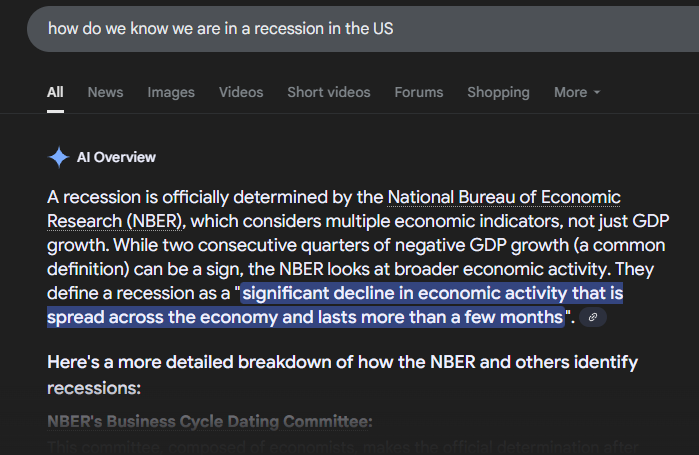Click the recession search query field
Screen dimensions: 699x455
pyautogui.click(x=300, y=28)
